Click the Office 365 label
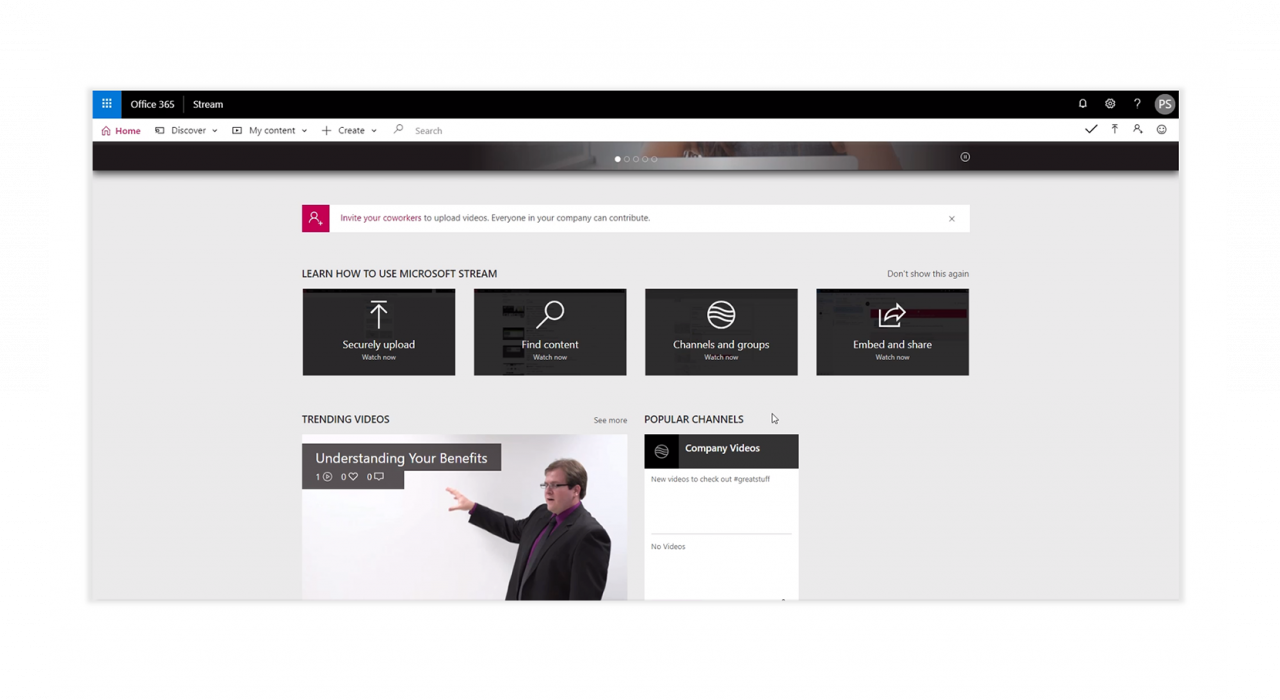The width and height of the screenshot is (1280, 700). 152,104
